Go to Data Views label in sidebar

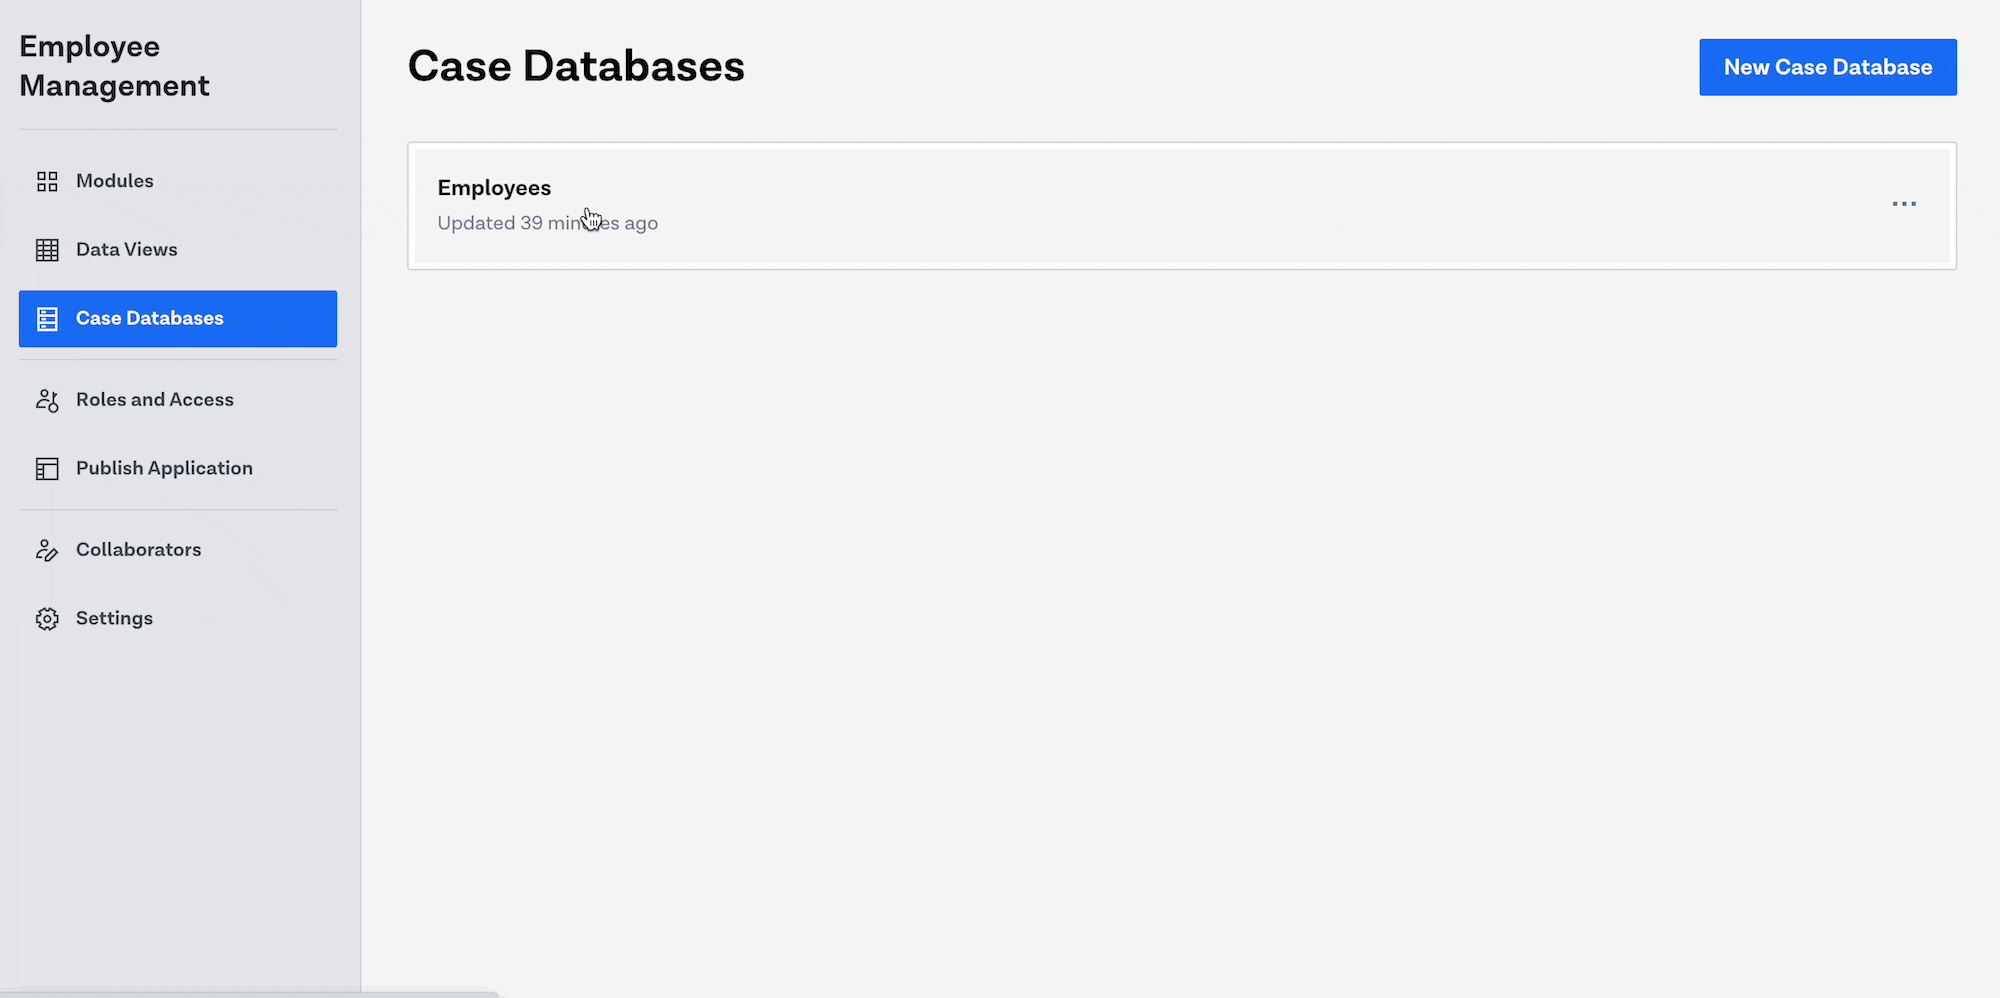(127, 250)
